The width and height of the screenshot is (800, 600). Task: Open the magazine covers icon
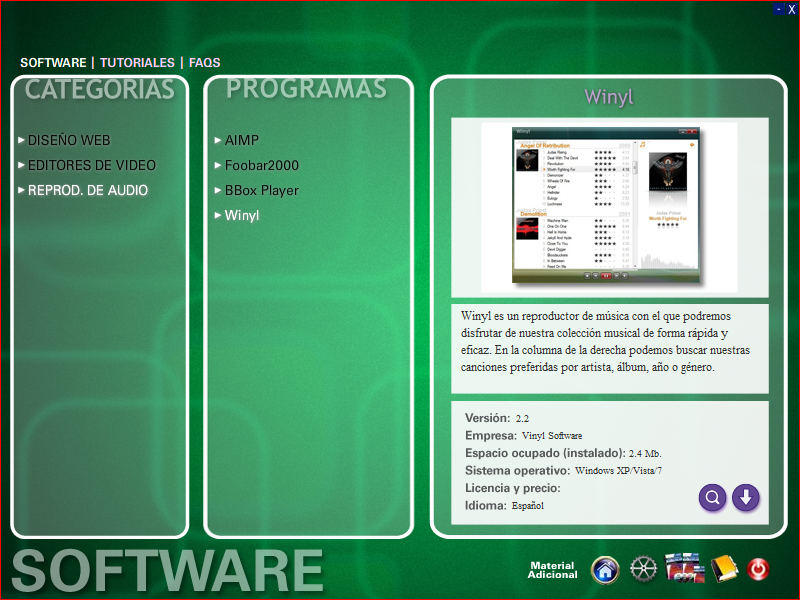click(685, 567)
